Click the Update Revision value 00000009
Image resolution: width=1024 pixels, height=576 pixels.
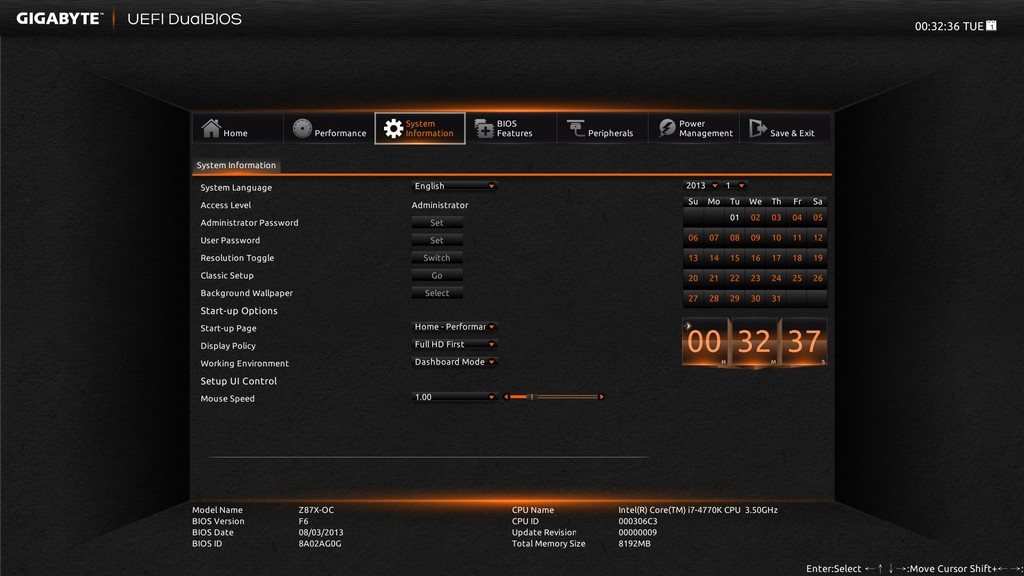[637, 532]
